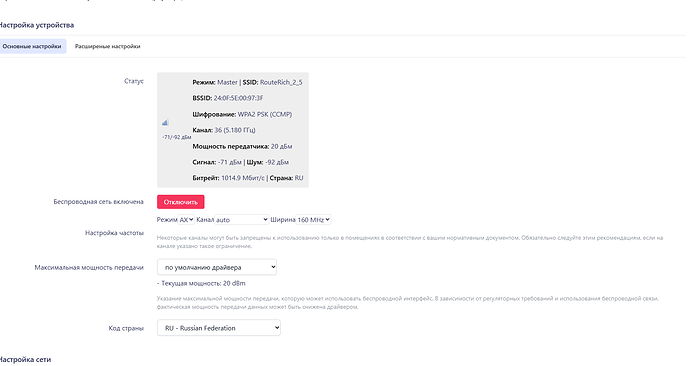The image size is (690, 366).
Task: Click the RouteRich_2_5 SSID value
Action: coord(281,82)
